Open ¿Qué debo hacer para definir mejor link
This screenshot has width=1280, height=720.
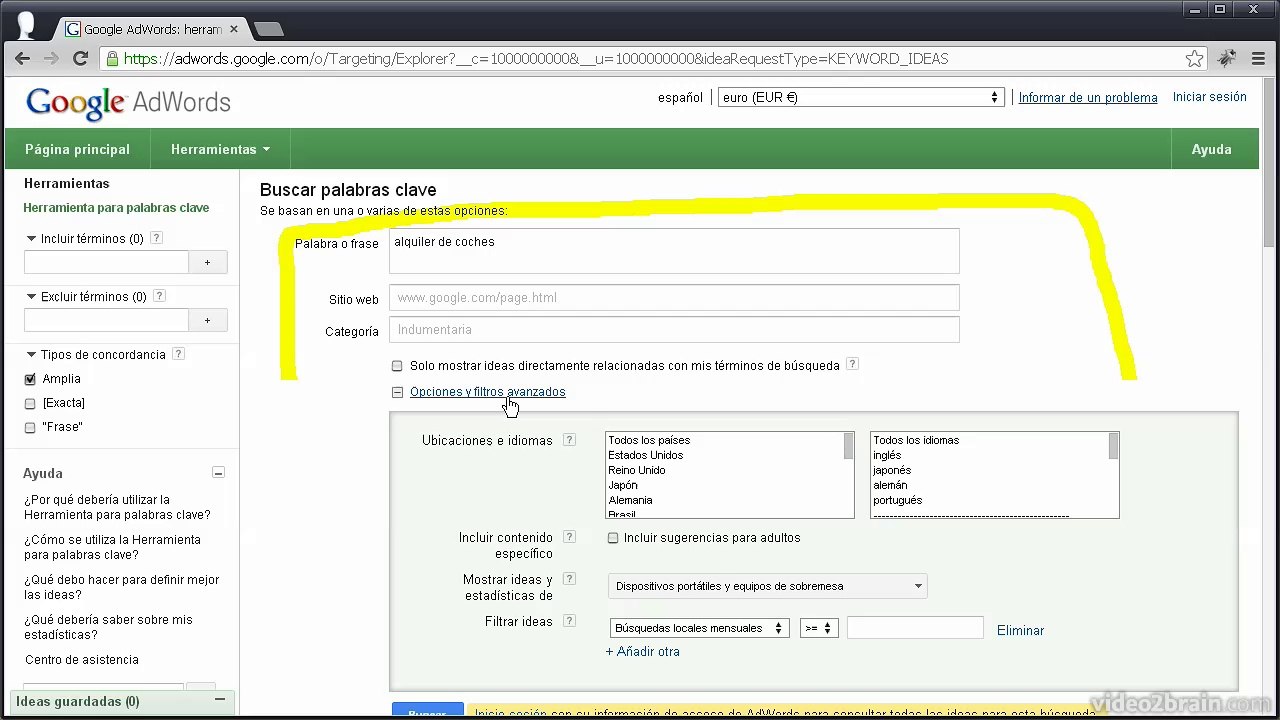click(122, 587)
